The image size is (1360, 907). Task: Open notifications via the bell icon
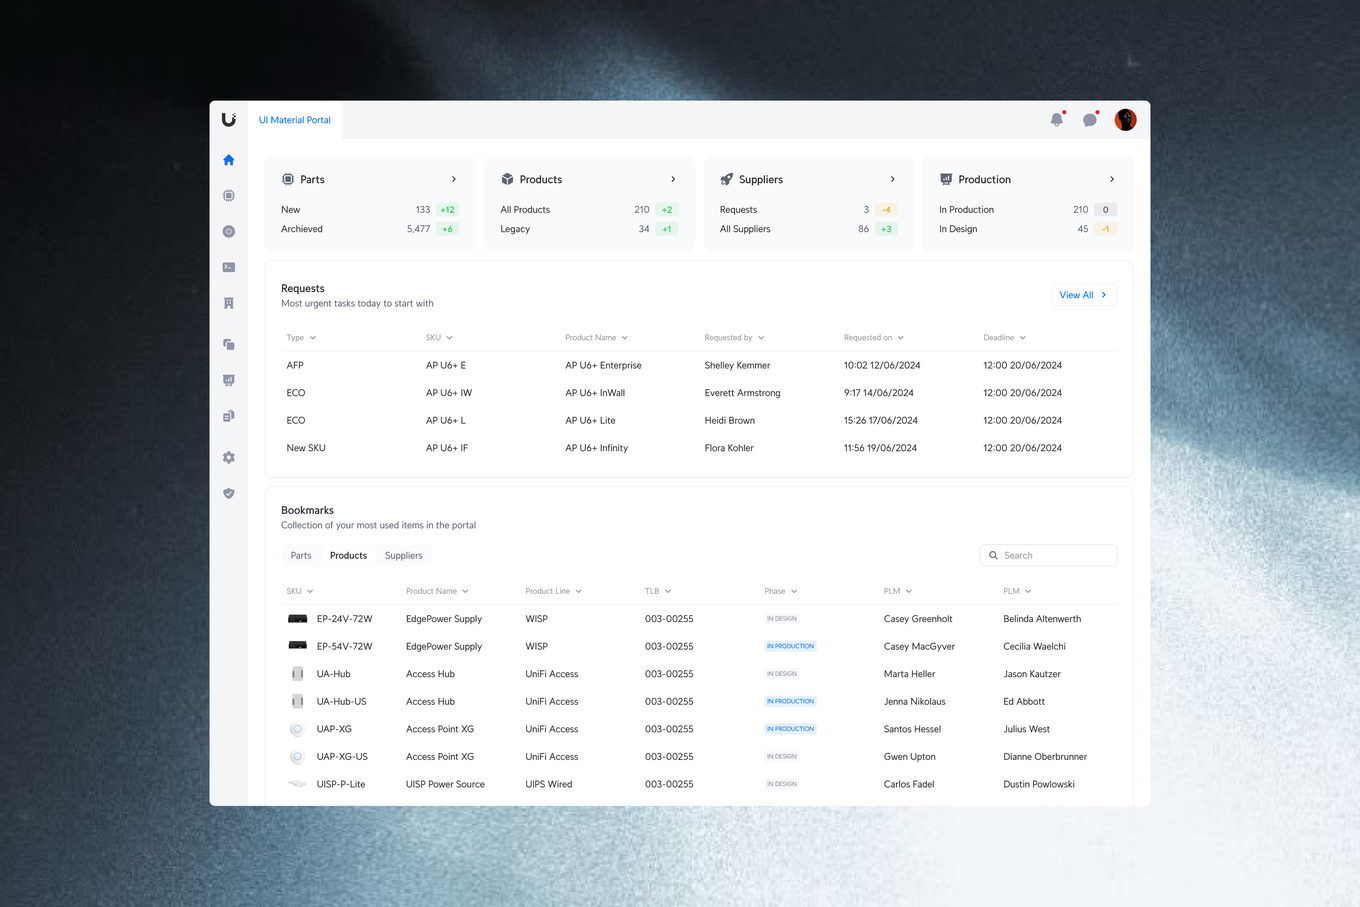tap(1057, 120)
